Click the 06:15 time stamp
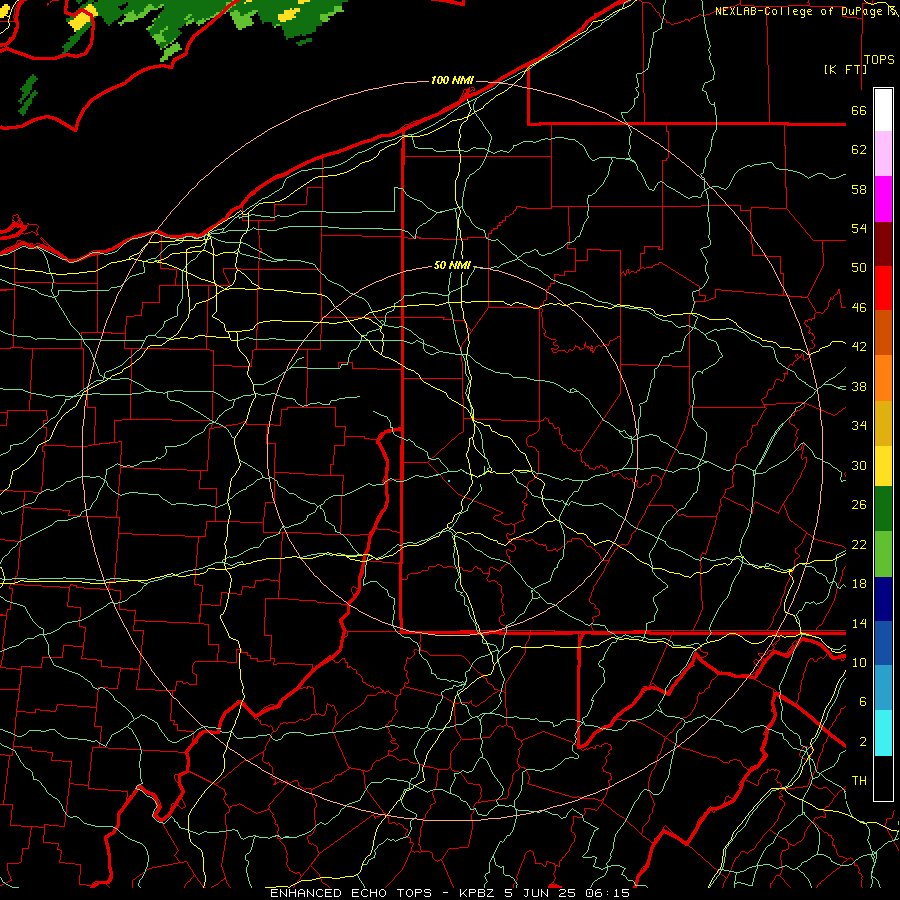The image size is (900, 900). coord(607,893)
